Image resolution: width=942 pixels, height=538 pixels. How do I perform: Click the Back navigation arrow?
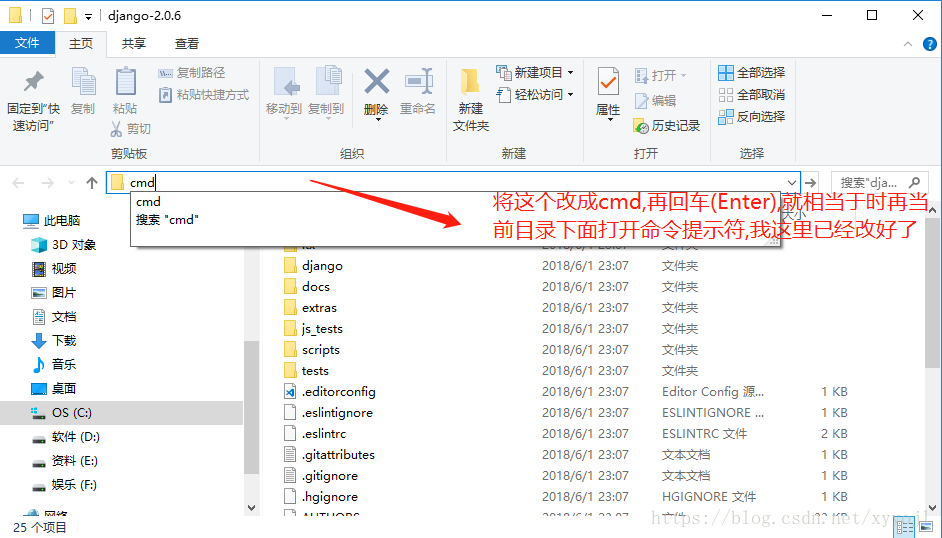click(19, 183)
